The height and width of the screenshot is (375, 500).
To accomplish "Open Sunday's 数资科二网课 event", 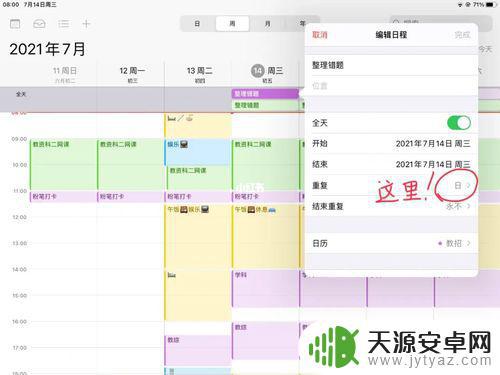I will (63, 164).
